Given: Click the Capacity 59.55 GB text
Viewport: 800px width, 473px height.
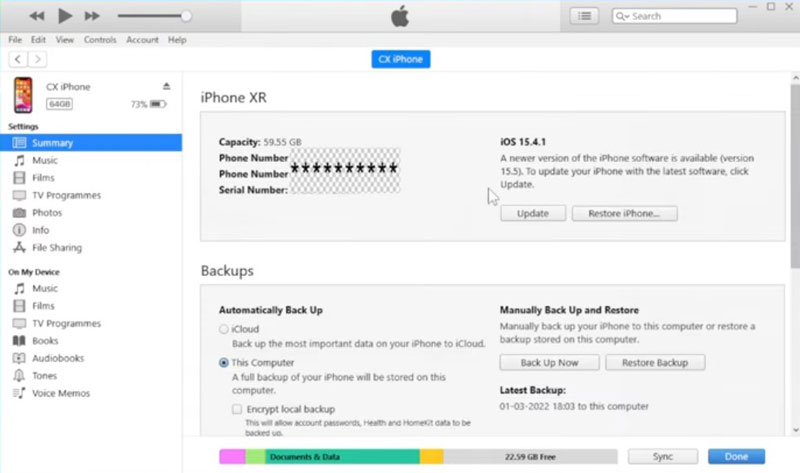Looking at the screenshot, I should (x=260, y=142).
